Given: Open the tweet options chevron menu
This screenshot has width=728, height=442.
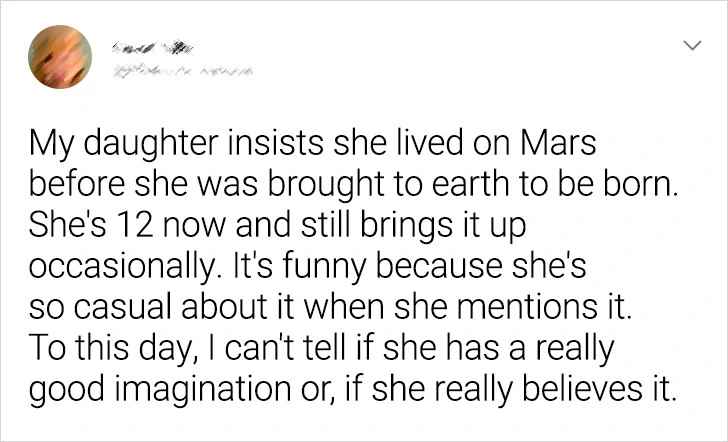Looking at the screenshot, I should tap(690, 46).
